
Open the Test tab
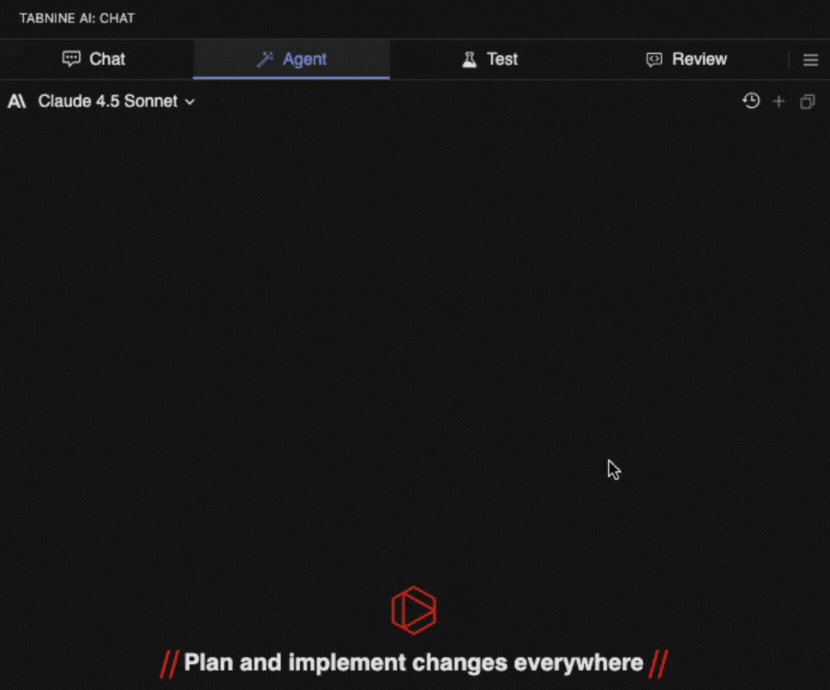pyautogui.click(x=490, y=59)
